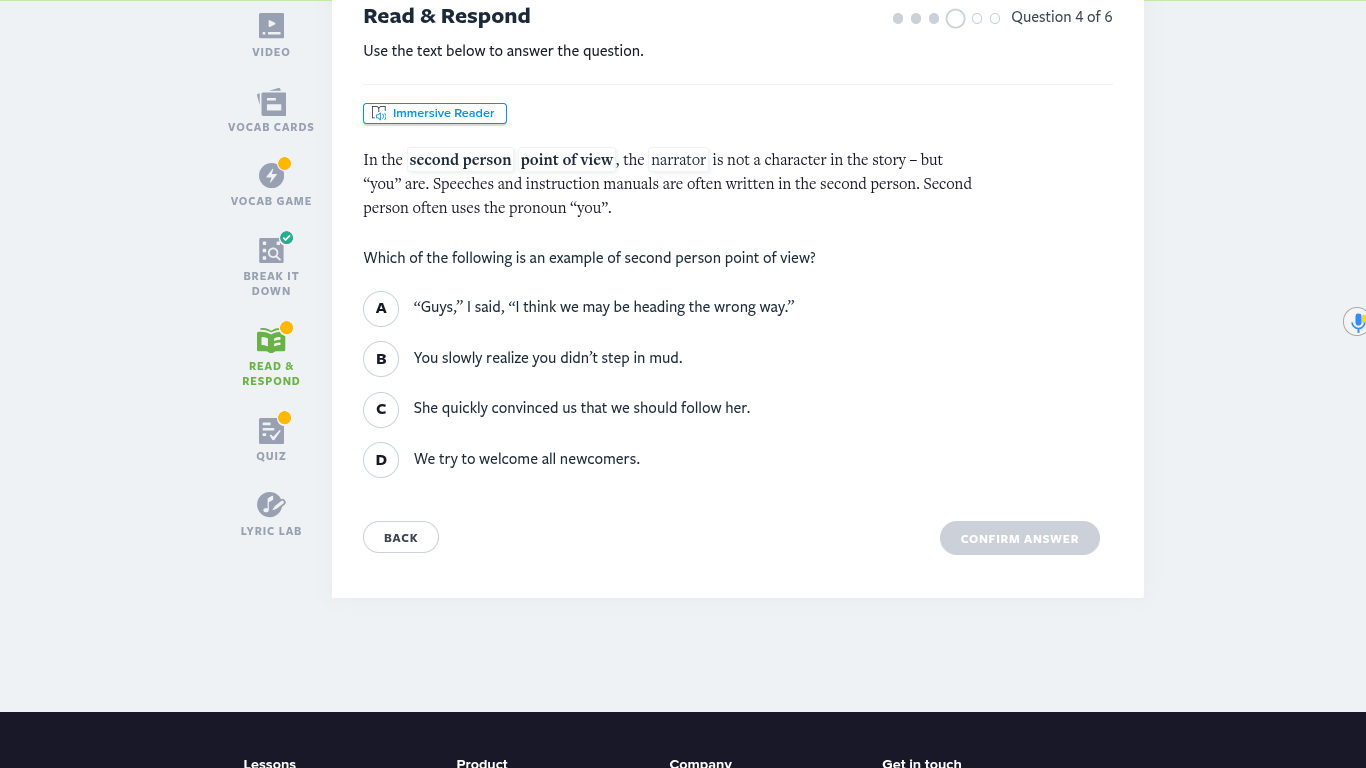Open the Lyric Lab music icon

(x=271, y=505)
